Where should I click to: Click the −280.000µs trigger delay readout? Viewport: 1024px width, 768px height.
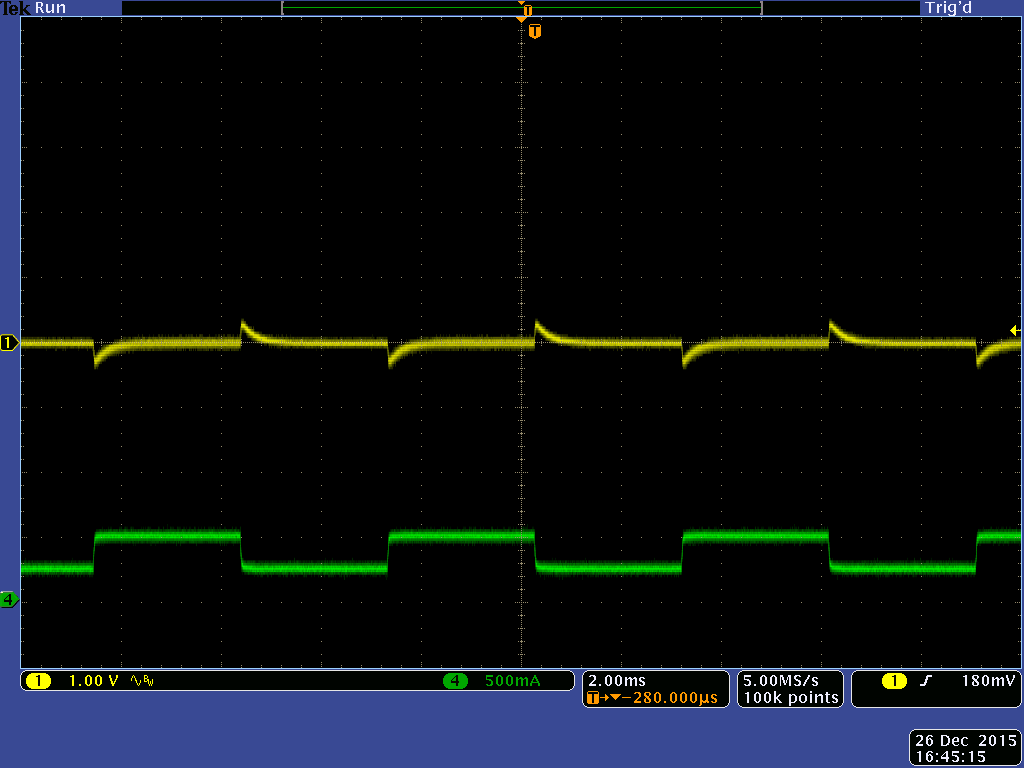point(669,697)
